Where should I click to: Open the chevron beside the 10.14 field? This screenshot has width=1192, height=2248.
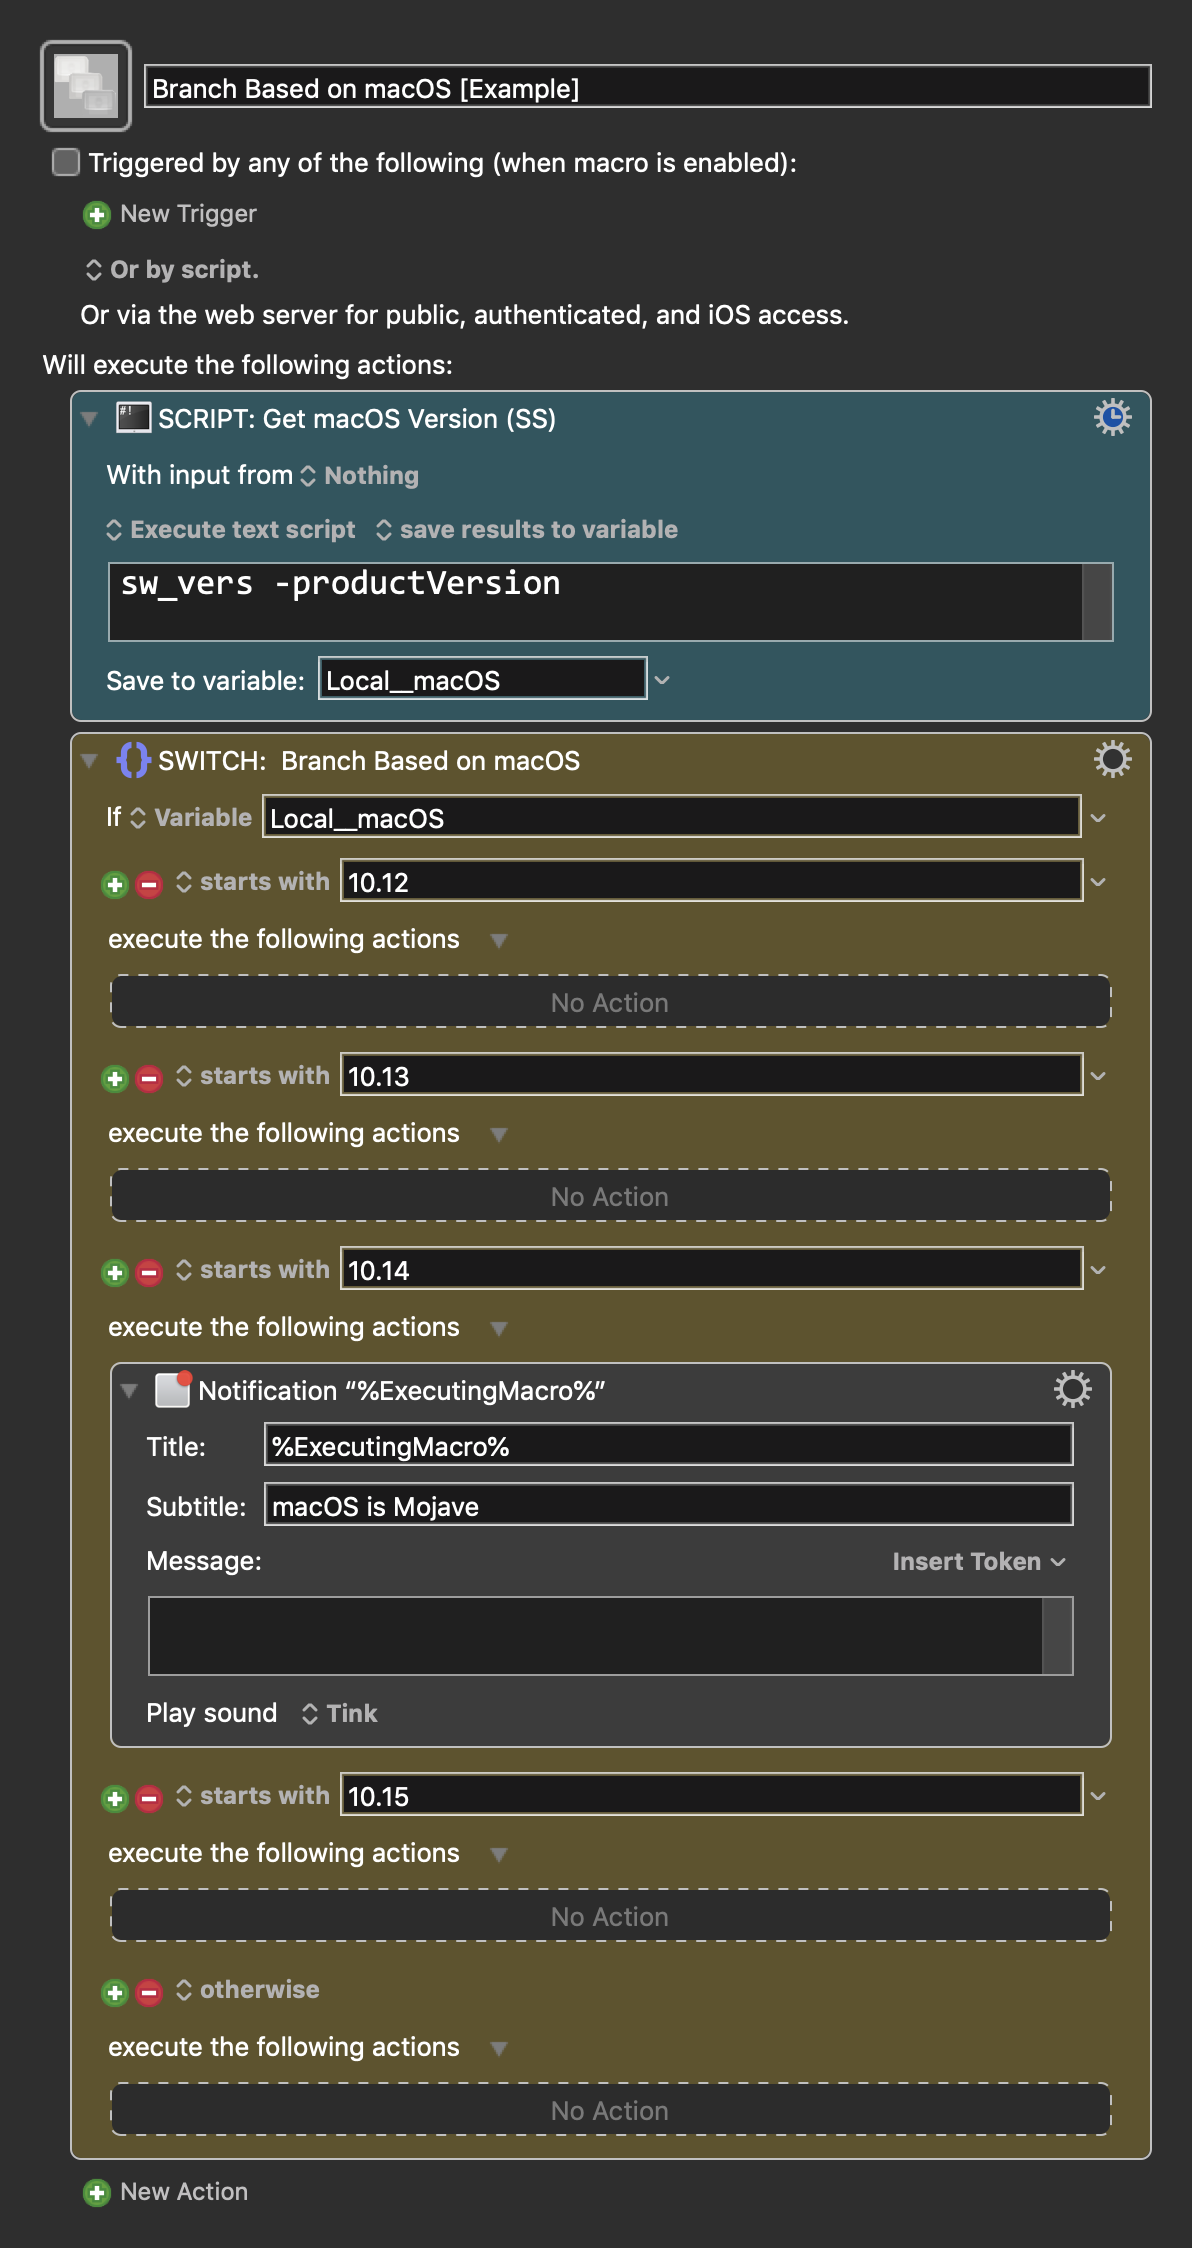(x=1098, y=1270)
